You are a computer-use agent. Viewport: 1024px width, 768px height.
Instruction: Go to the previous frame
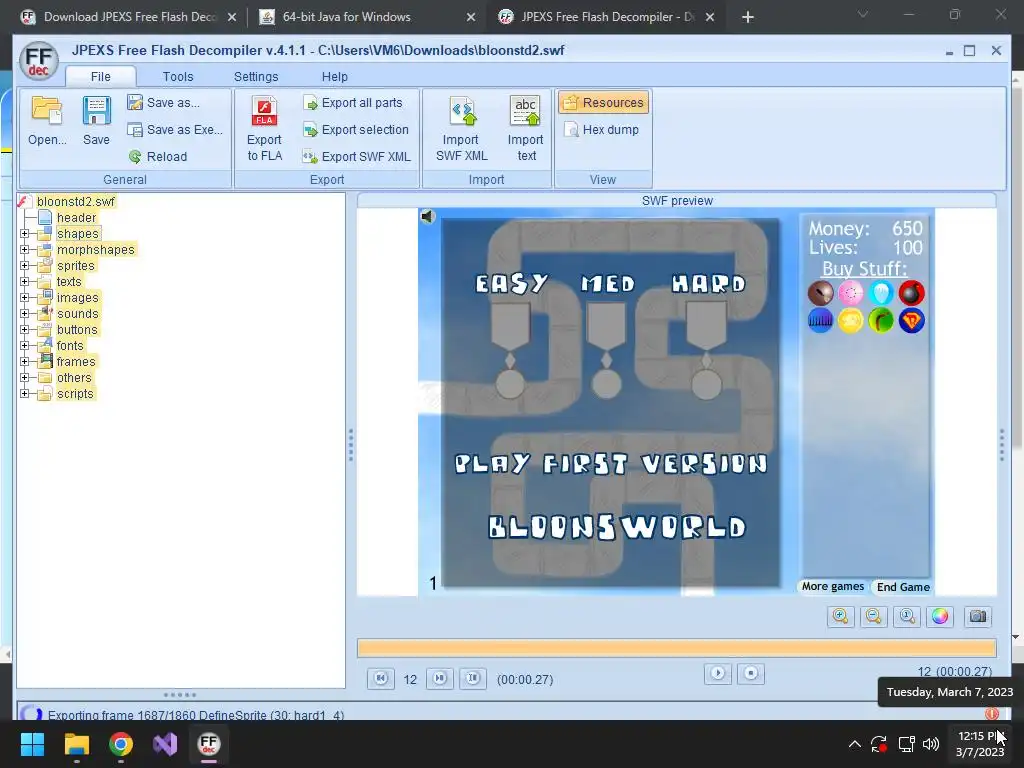pos(381,679)
